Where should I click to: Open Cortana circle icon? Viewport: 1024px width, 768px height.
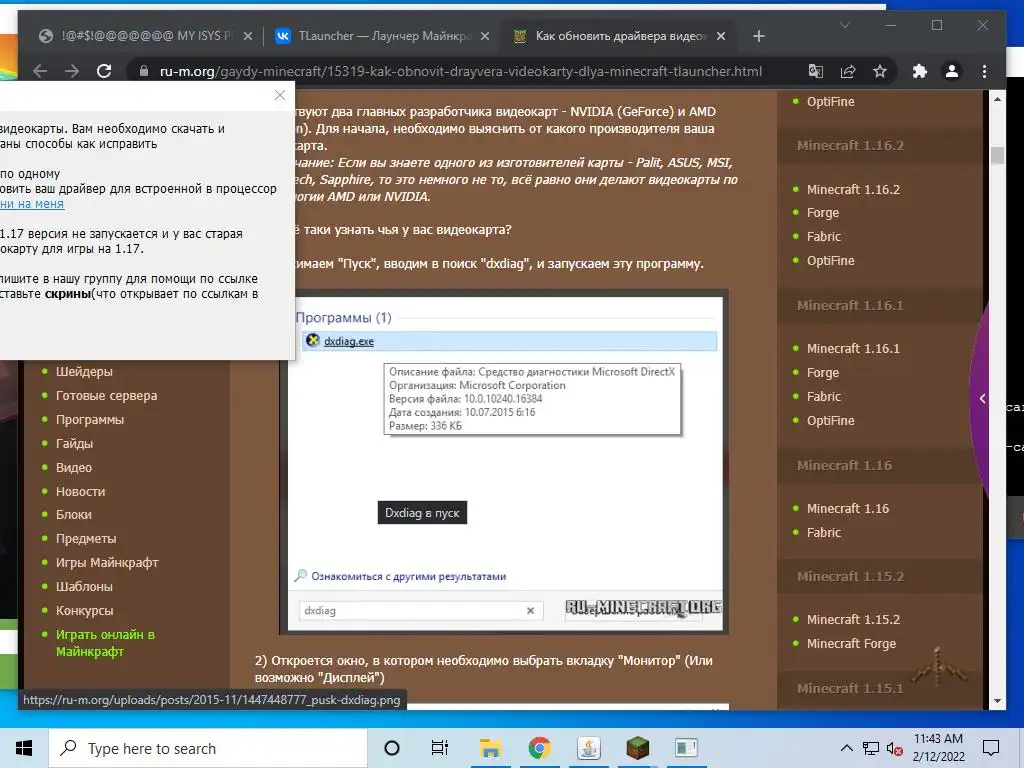pos(392,748)
